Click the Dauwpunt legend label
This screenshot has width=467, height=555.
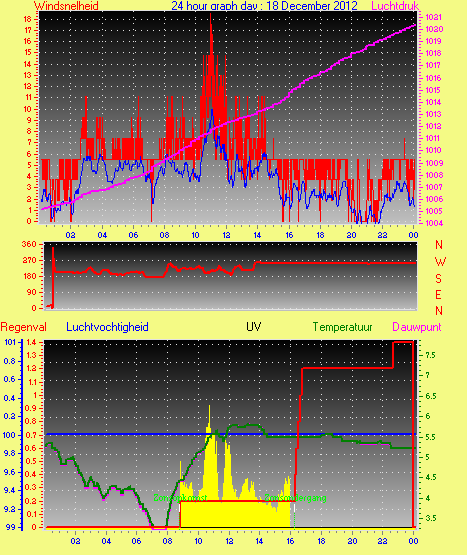417,327
